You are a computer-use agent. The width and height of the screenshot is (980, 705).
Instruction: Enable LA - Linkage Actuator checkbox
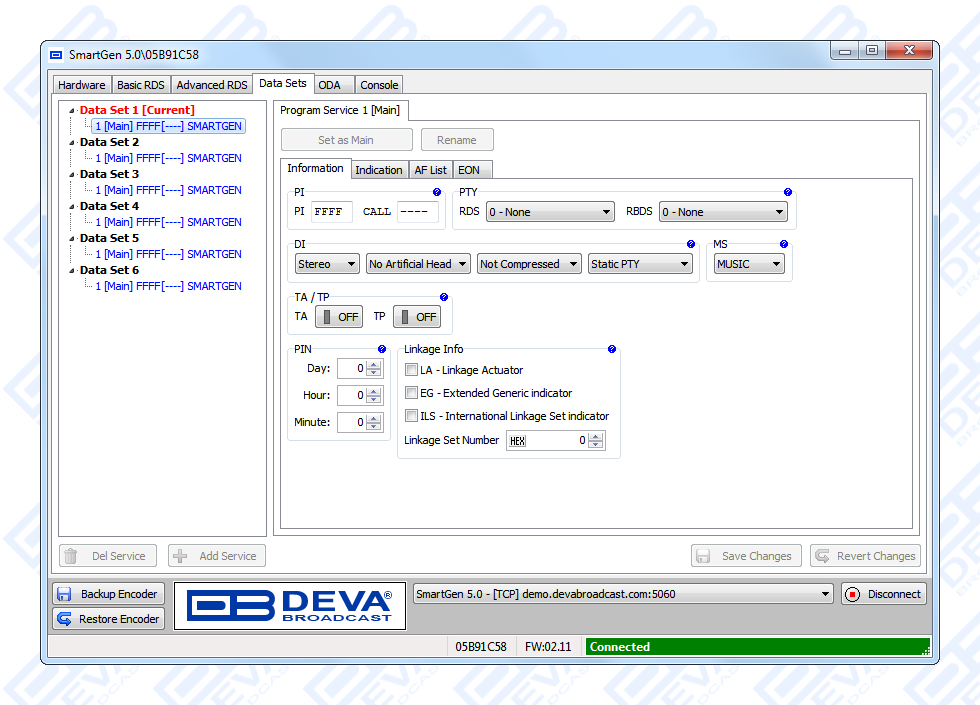coord(411,370)
